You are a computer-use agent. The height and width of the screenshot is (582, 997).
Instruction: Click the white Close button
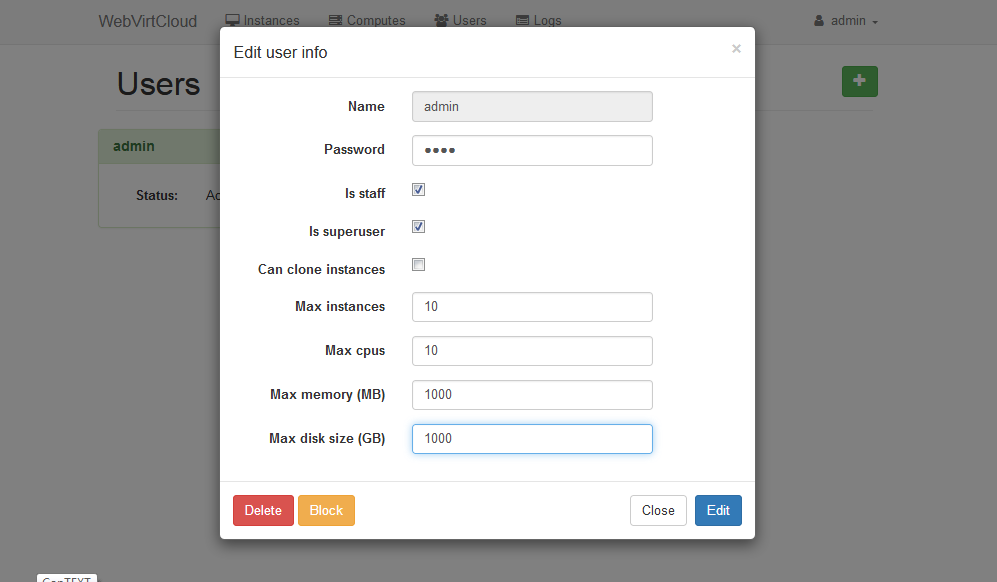(x=658, y=510)
